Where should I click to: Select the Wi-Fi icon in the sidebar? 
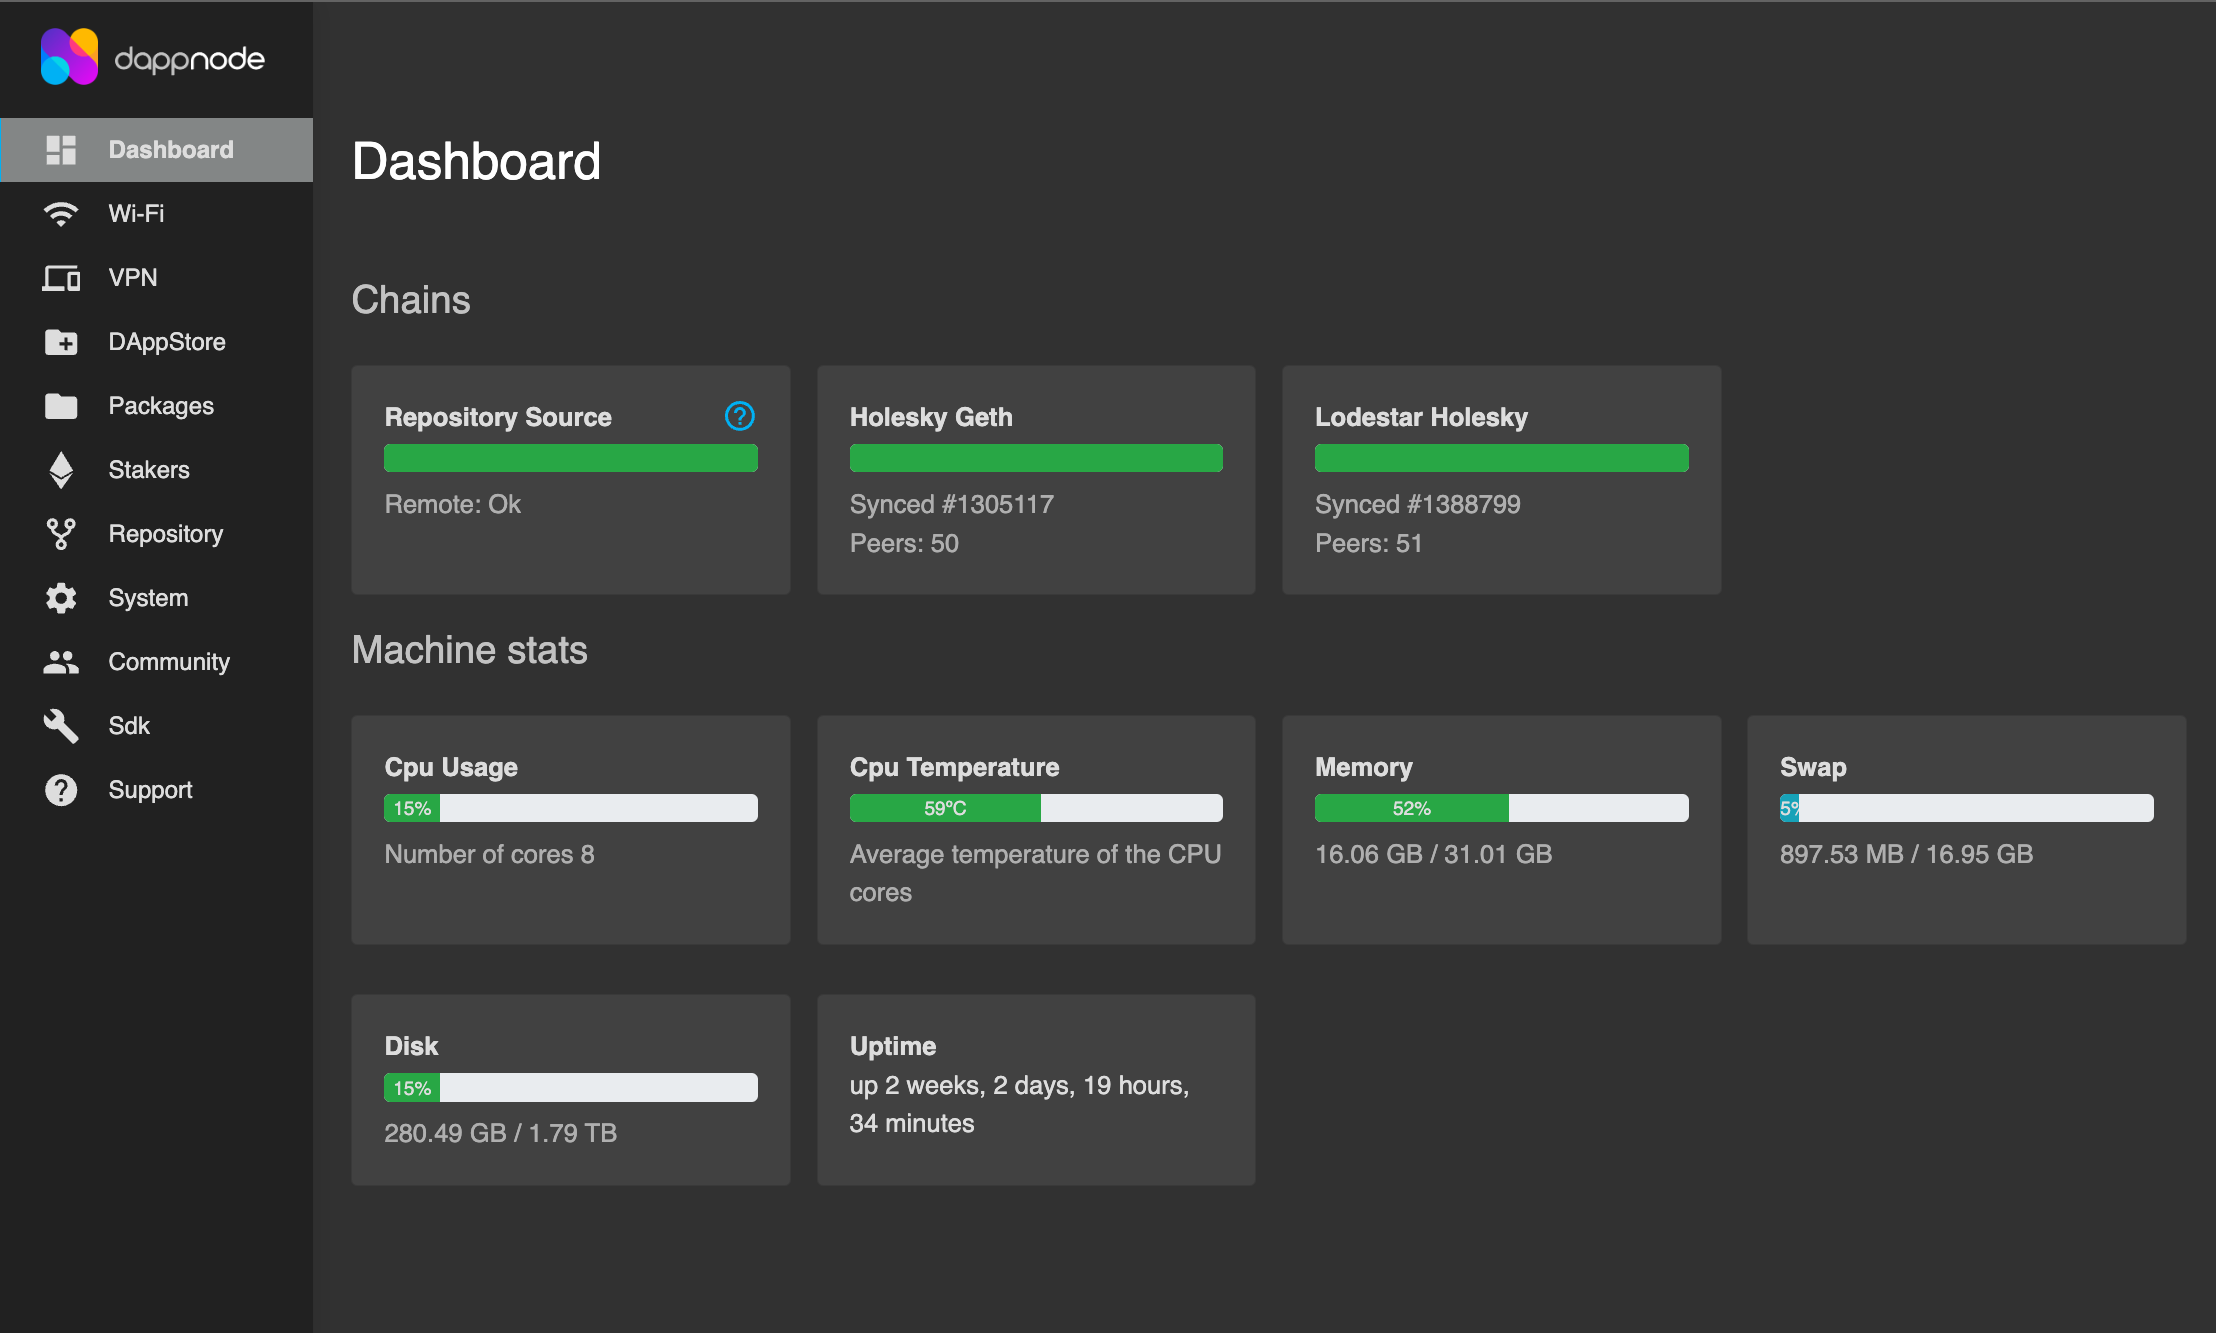pyautogui.click(x=61, y=213)
